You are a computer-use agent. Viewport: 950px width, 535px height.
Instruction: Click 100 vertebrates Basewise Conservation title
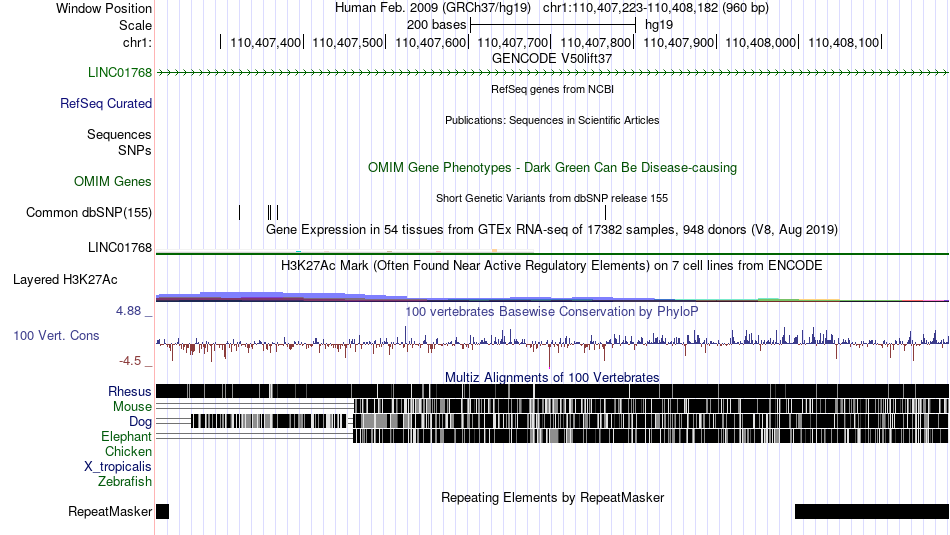552,311
